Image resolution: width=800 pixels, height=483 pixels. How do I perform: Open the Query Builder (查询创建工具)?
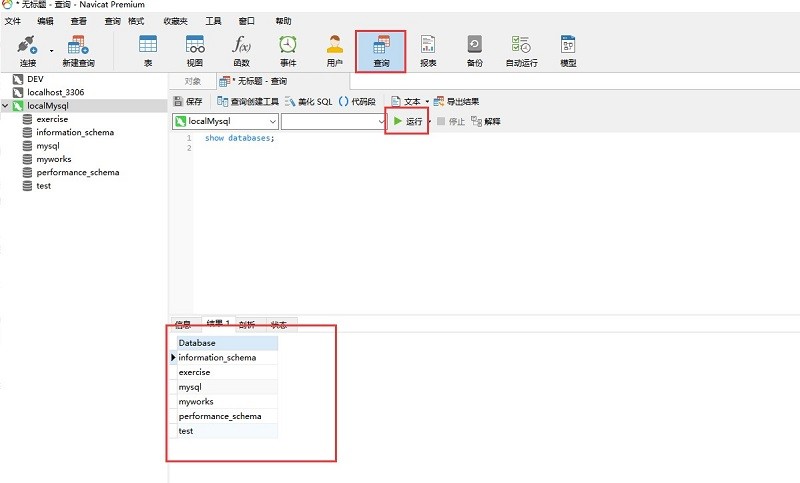pyautogui.click(x=248, y=101)
